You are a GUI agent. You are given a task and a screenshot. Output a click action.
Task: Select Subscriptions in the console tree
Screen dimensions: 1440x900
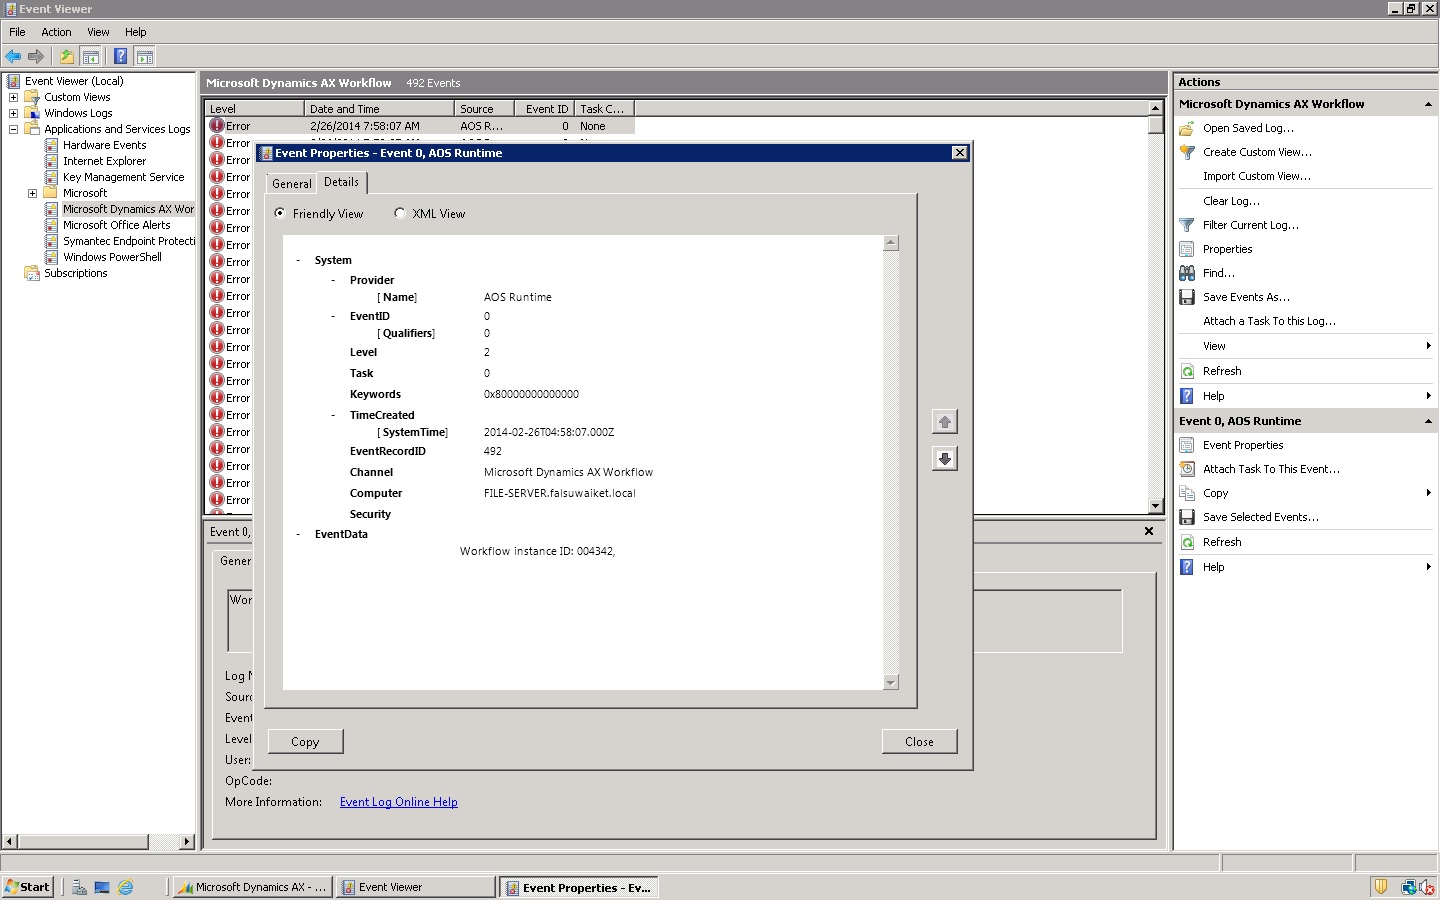pyautogui.click(x=75, y=273)
